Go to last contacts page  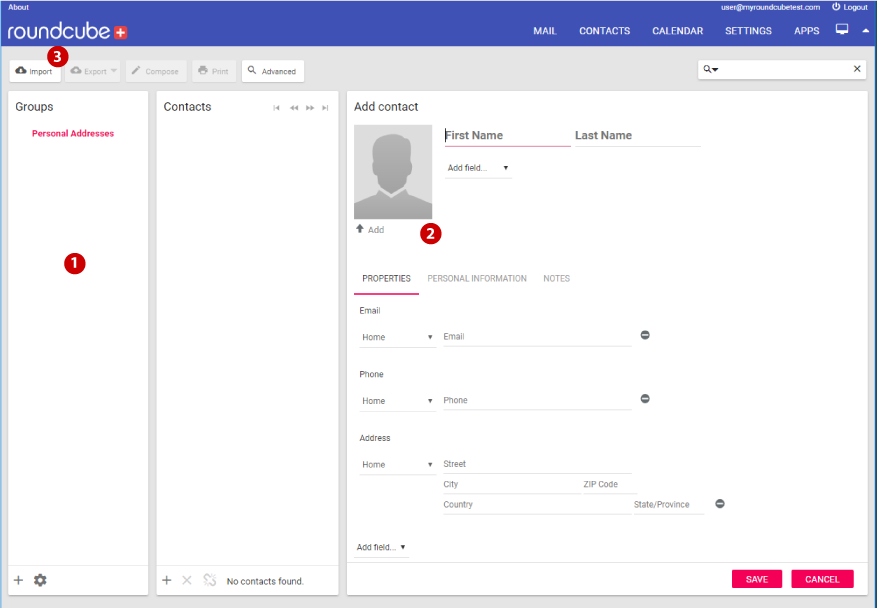(326, 108)
